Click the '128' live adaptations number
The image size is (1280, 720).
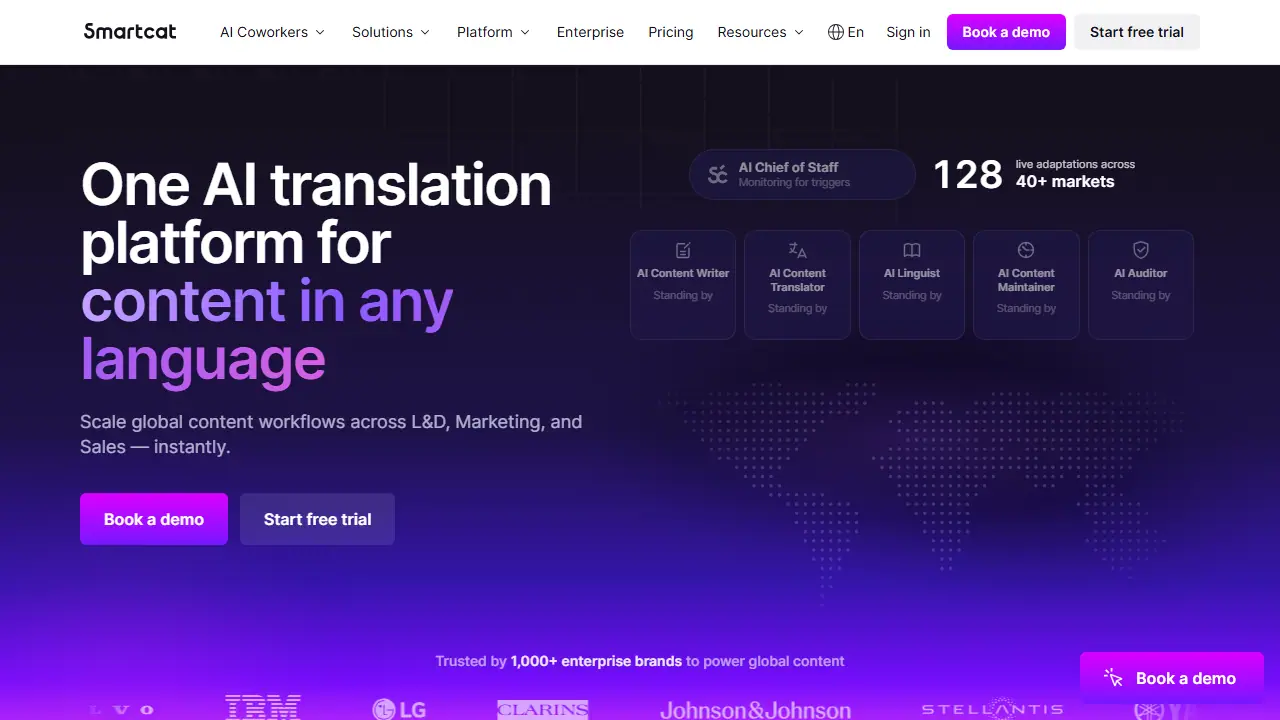(x=968, y=175)
